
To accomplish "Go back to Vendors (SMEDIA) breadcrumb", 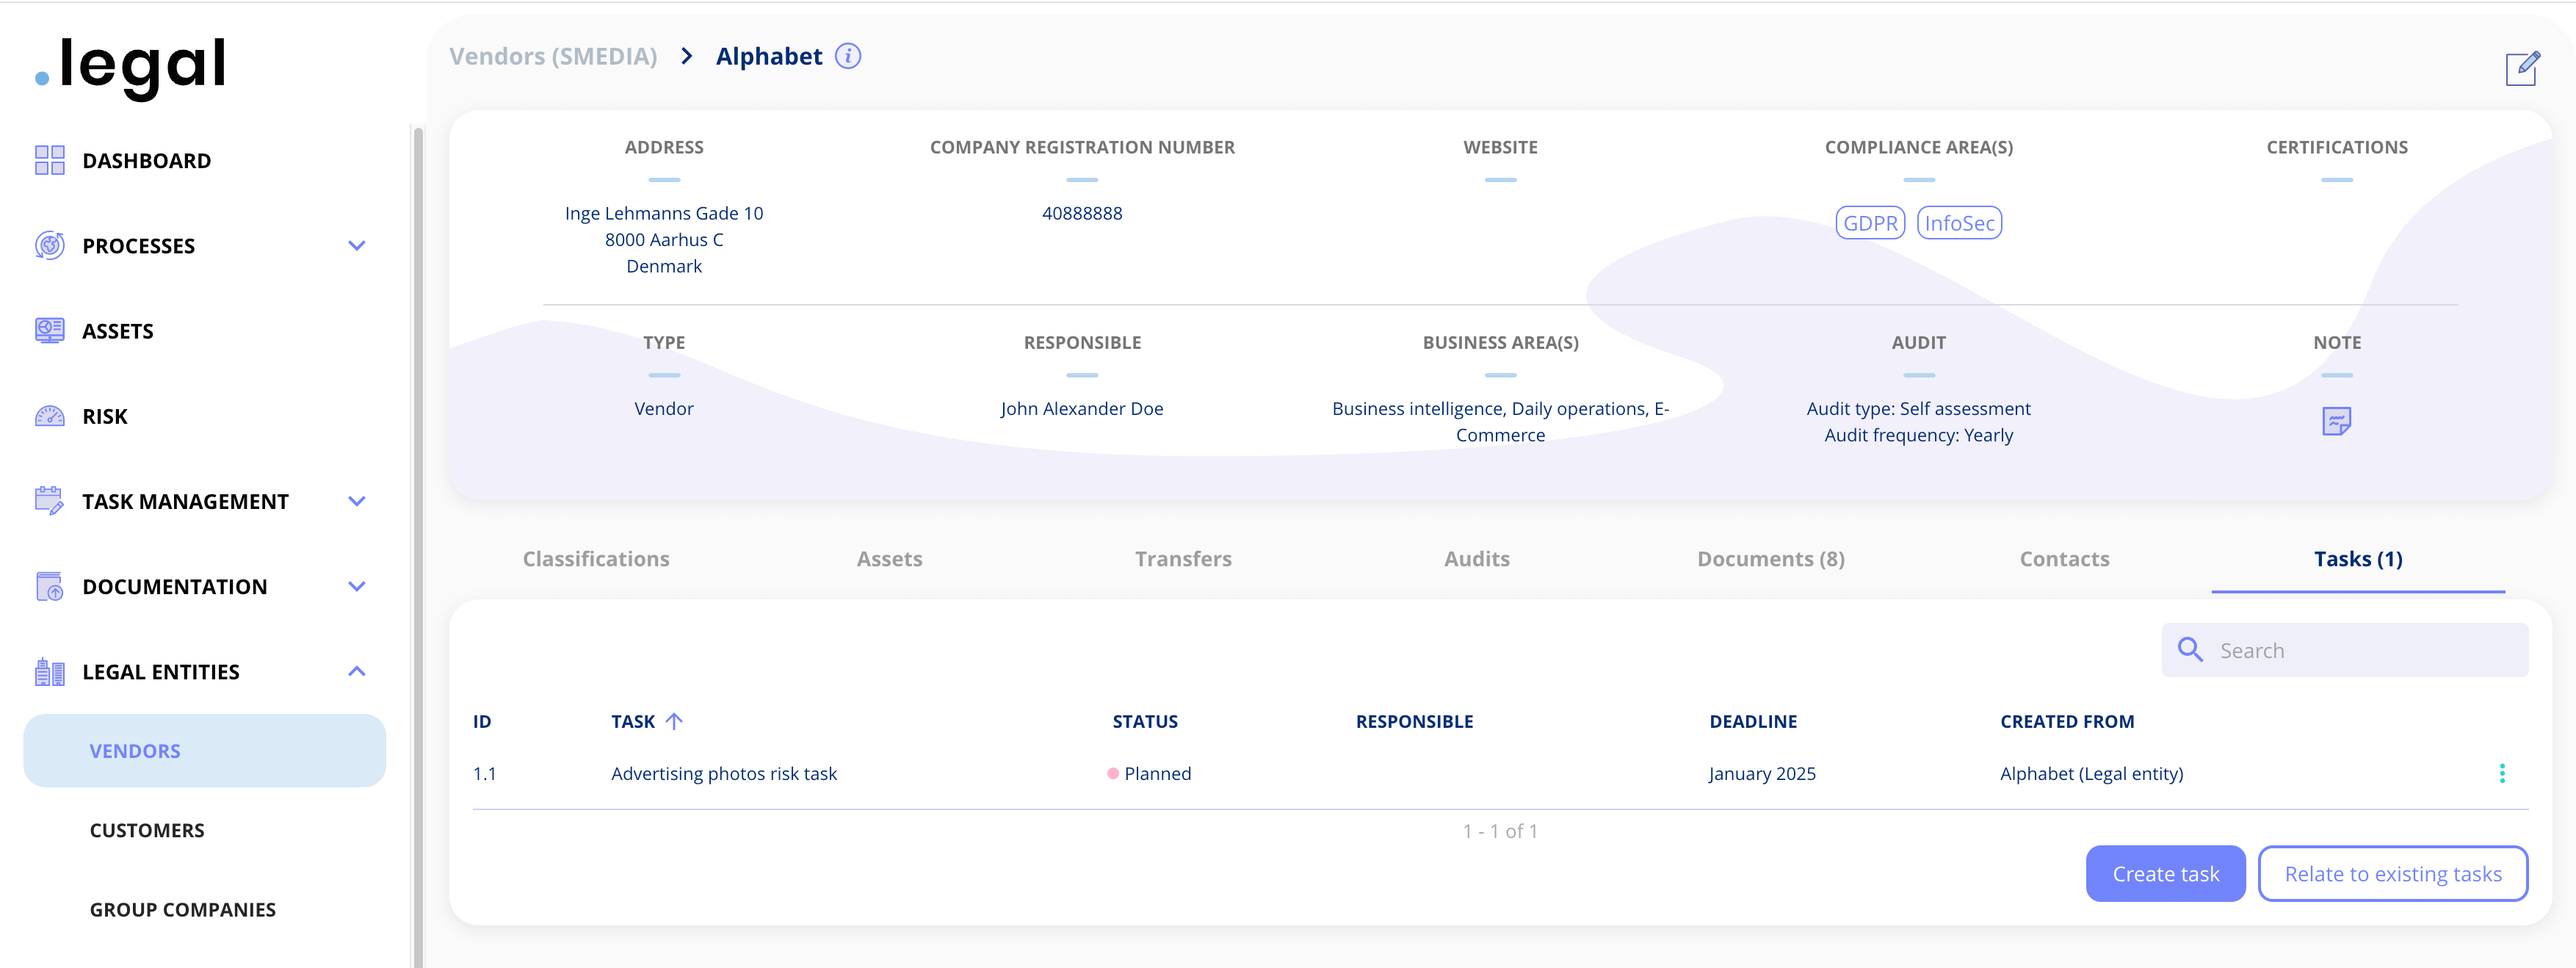I will tap(553, 56).
